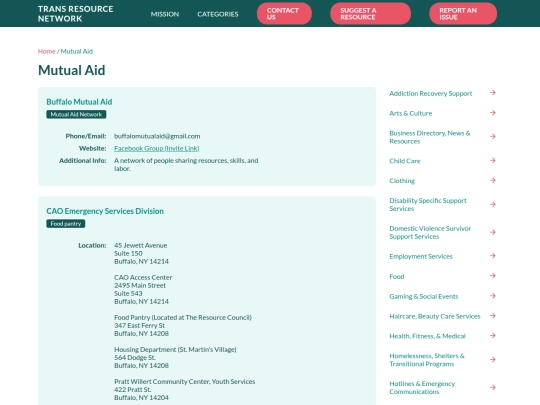Open Addiction Recovery Support category
The width and height of the screenshot is (540, 405).
[x=430, y=93]
